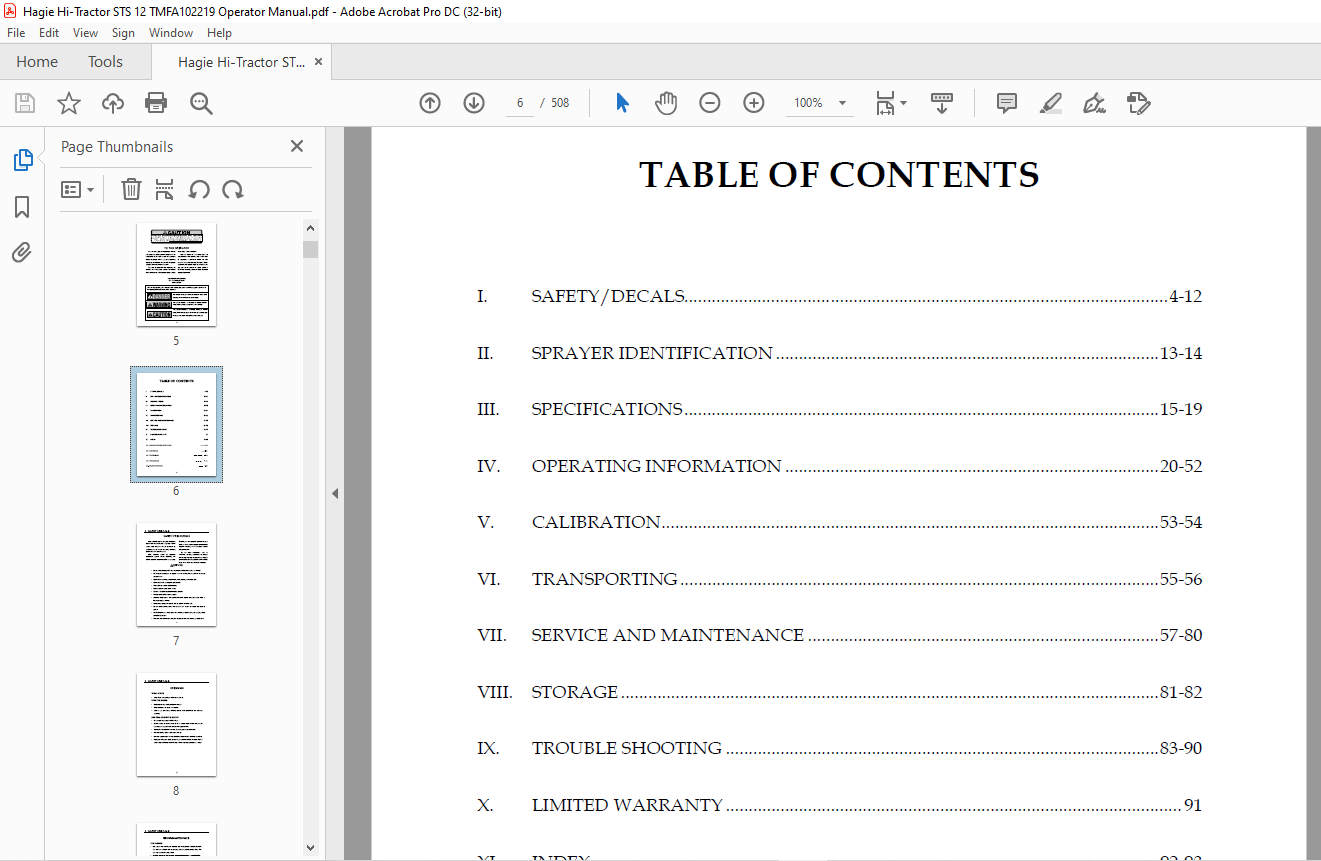Click the TABLE OF CONTENTS heading
Image resolution: width=1321 pixels, height=861 pixels.
click(839, 175)
